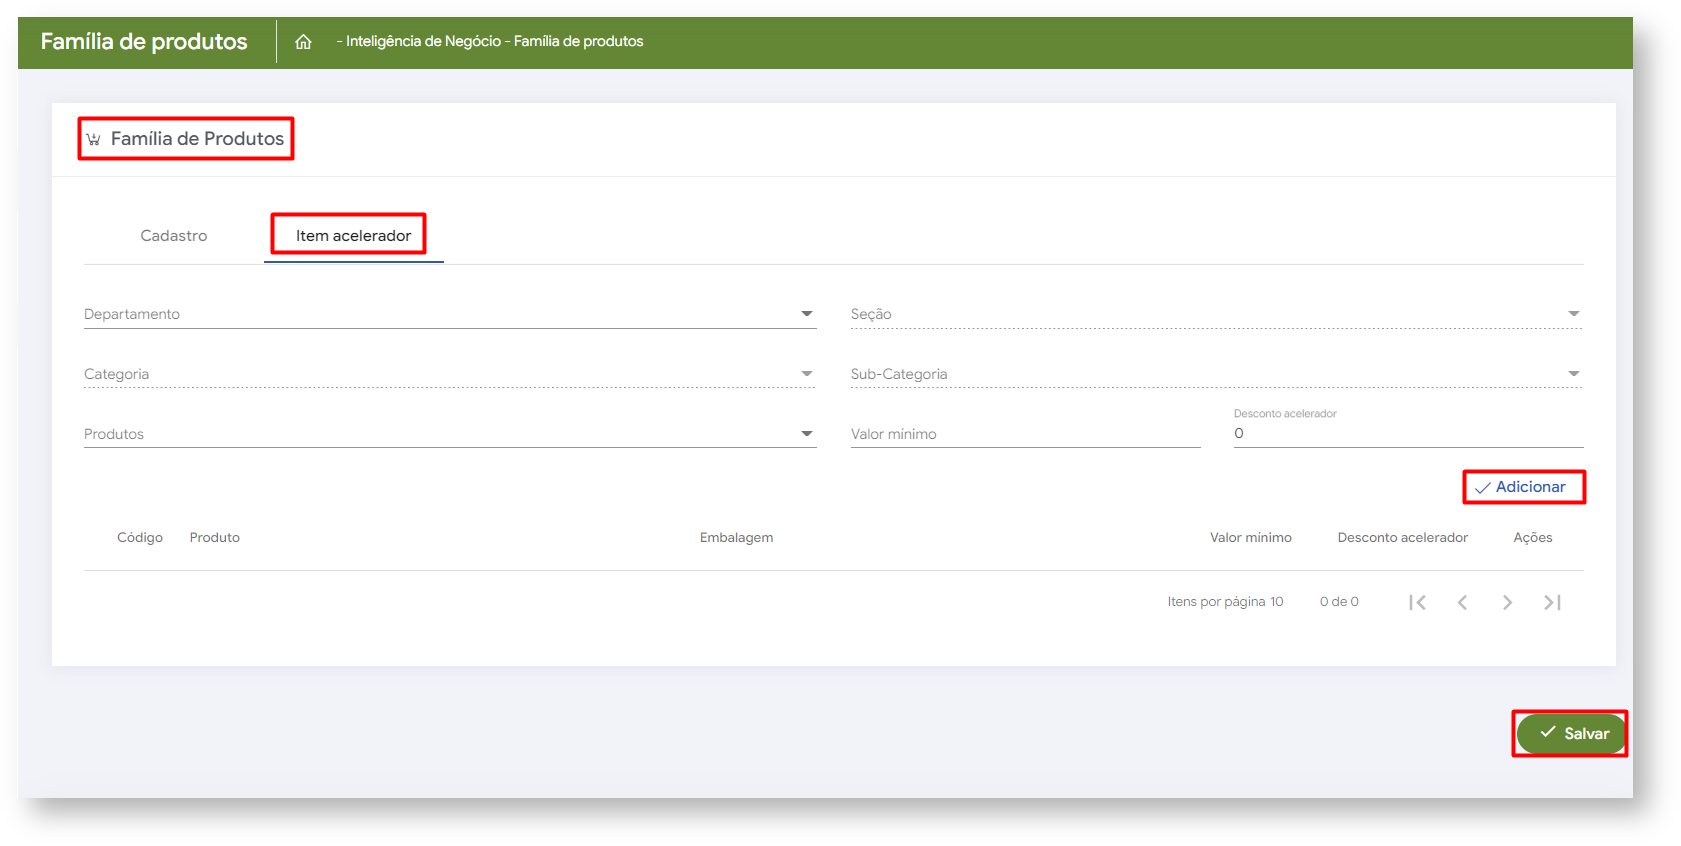This screenshot has height=846, width=1681.
Task: Focus the Valor mínimo input field
Action: point(1026,434)
